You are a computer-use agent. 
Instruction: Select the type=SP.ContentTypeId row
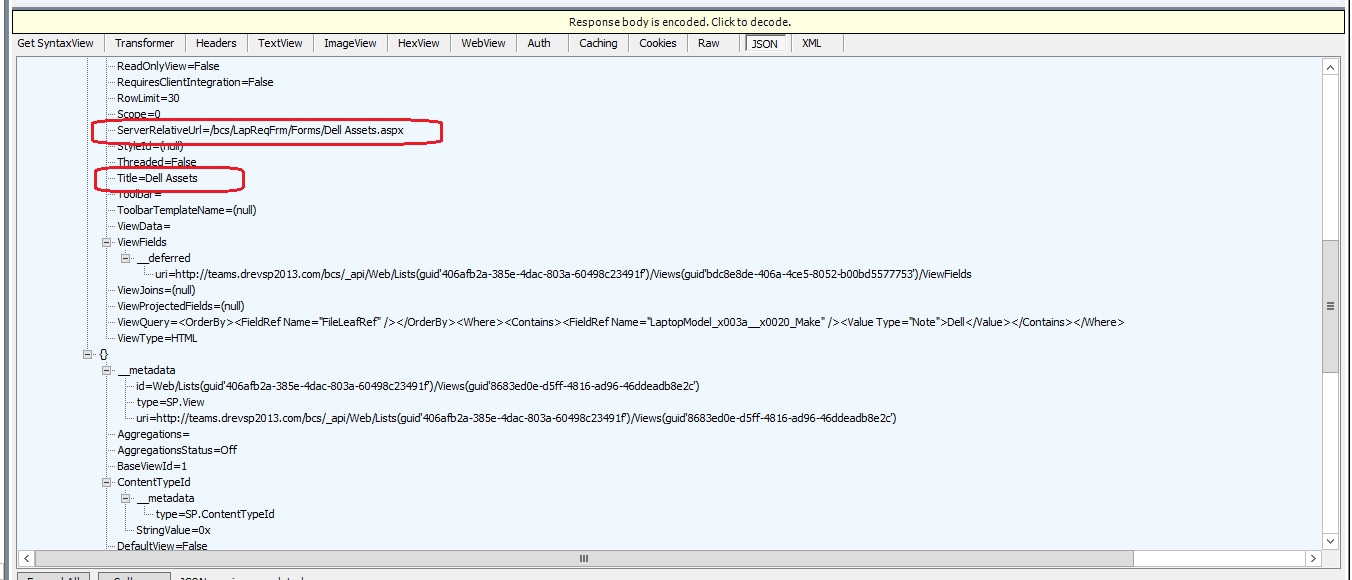coord(215,514)
